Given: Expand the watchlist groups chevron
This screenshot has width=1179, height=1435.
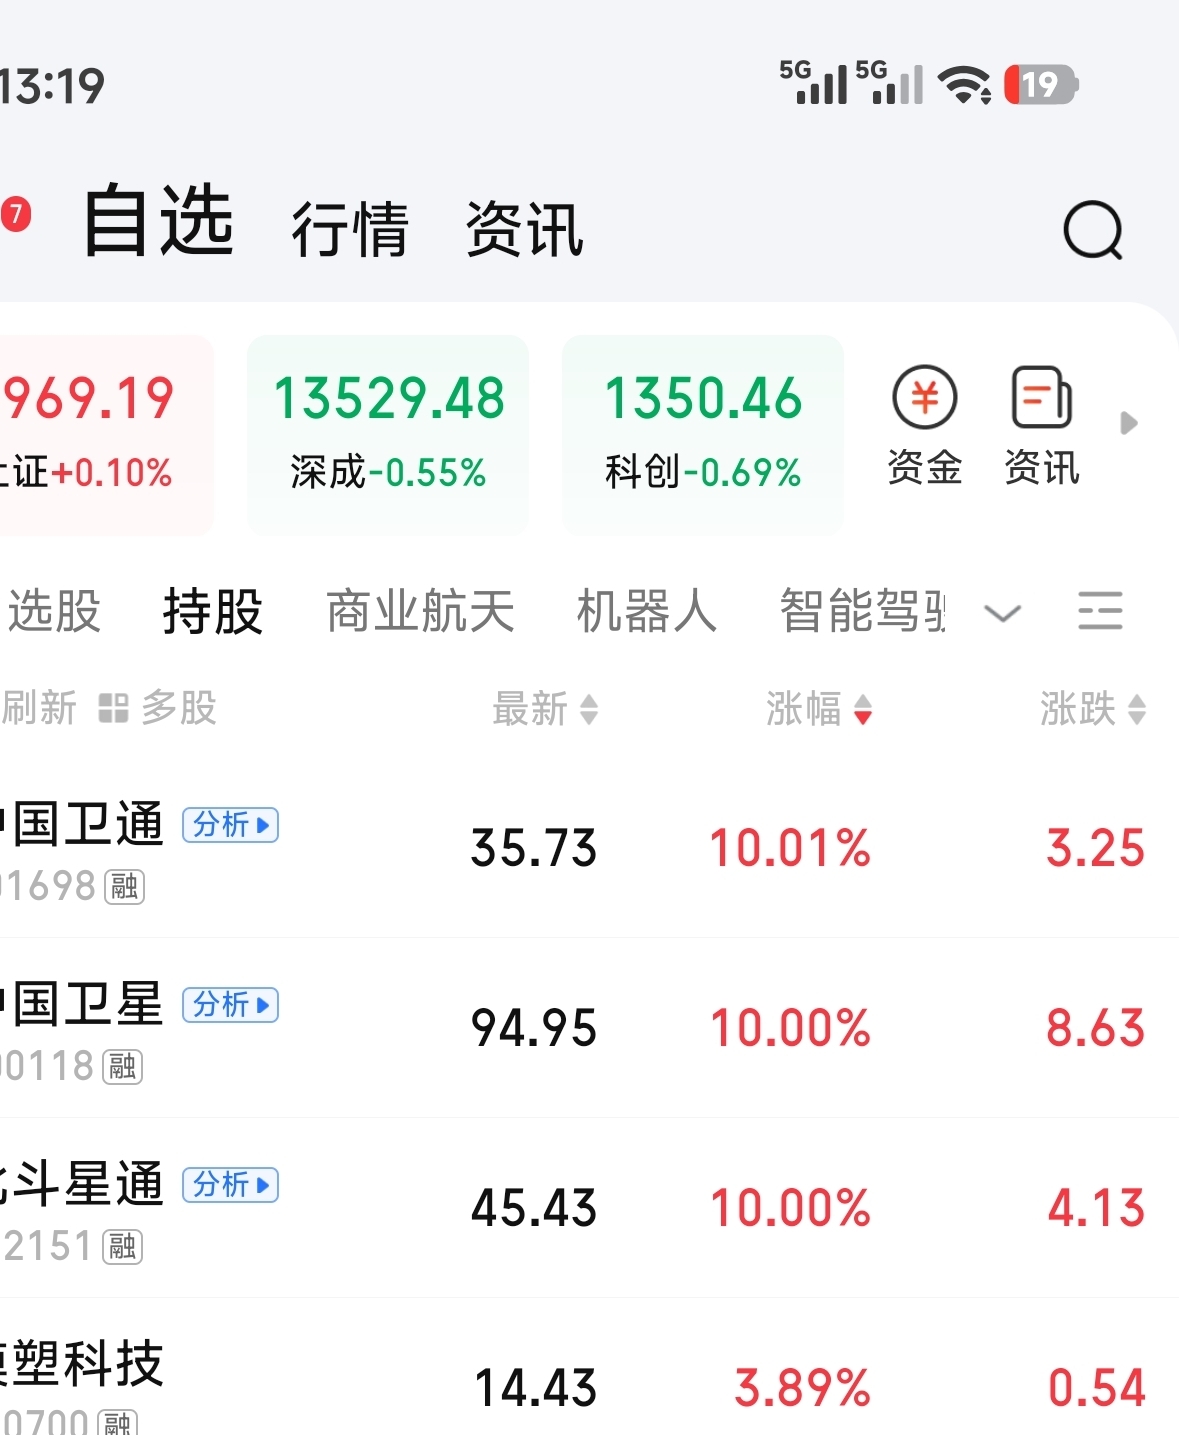Looking at the screenshot, I should (x=1002, y=612).
